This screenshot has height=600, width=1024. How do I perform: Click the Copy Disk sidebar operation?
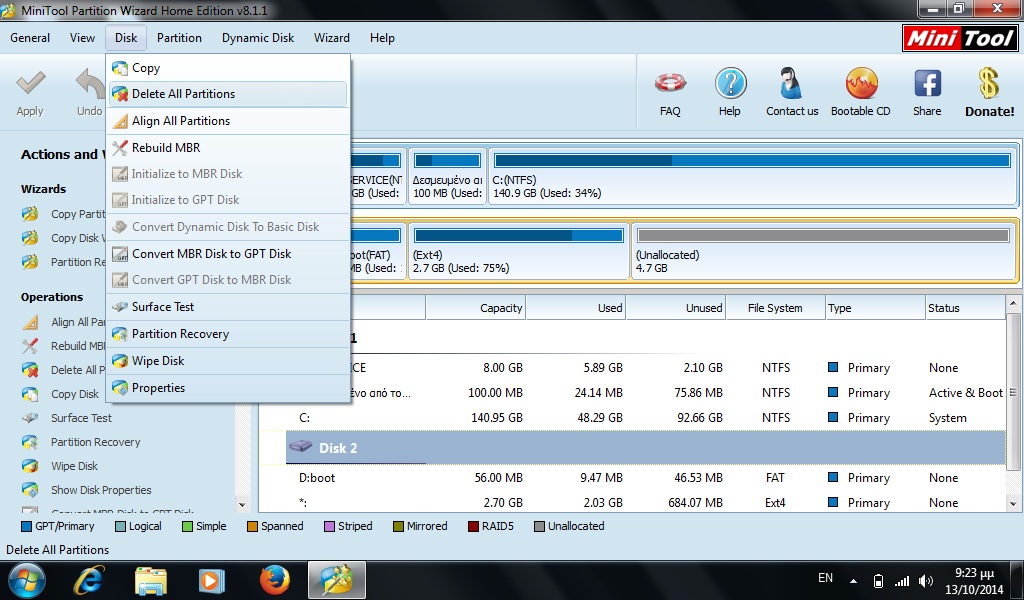point(75,394)
